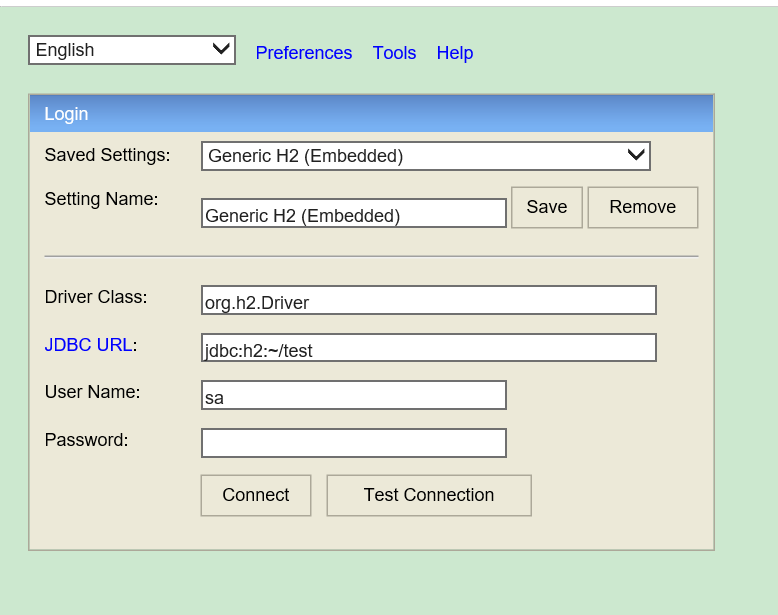Select the User Name field containing sa

(353, 395)
